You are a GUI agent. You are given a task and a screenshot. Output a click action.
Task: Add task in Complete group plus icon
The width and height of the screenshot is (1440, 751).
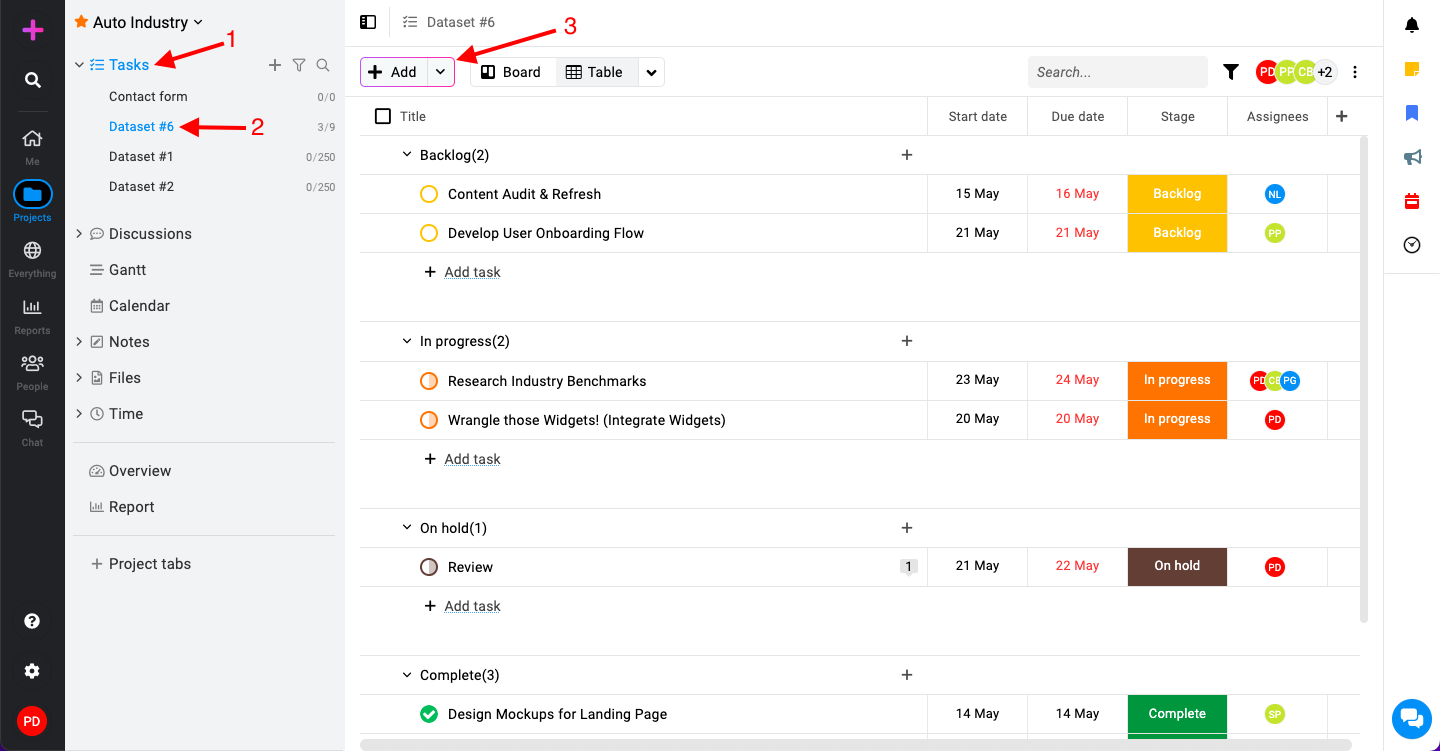pos(907,675)
